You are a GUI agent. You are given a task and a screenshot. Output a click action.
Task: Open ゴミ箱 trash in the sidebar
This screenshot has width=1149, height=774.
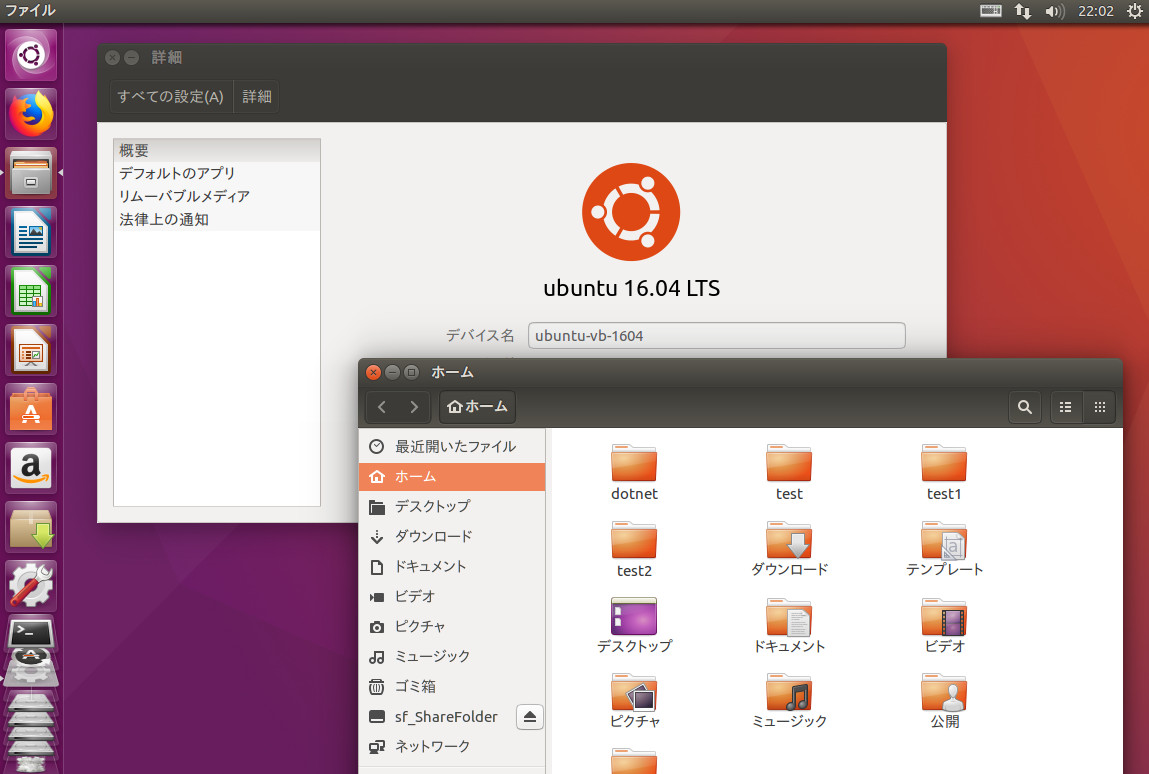pos(452,687)
